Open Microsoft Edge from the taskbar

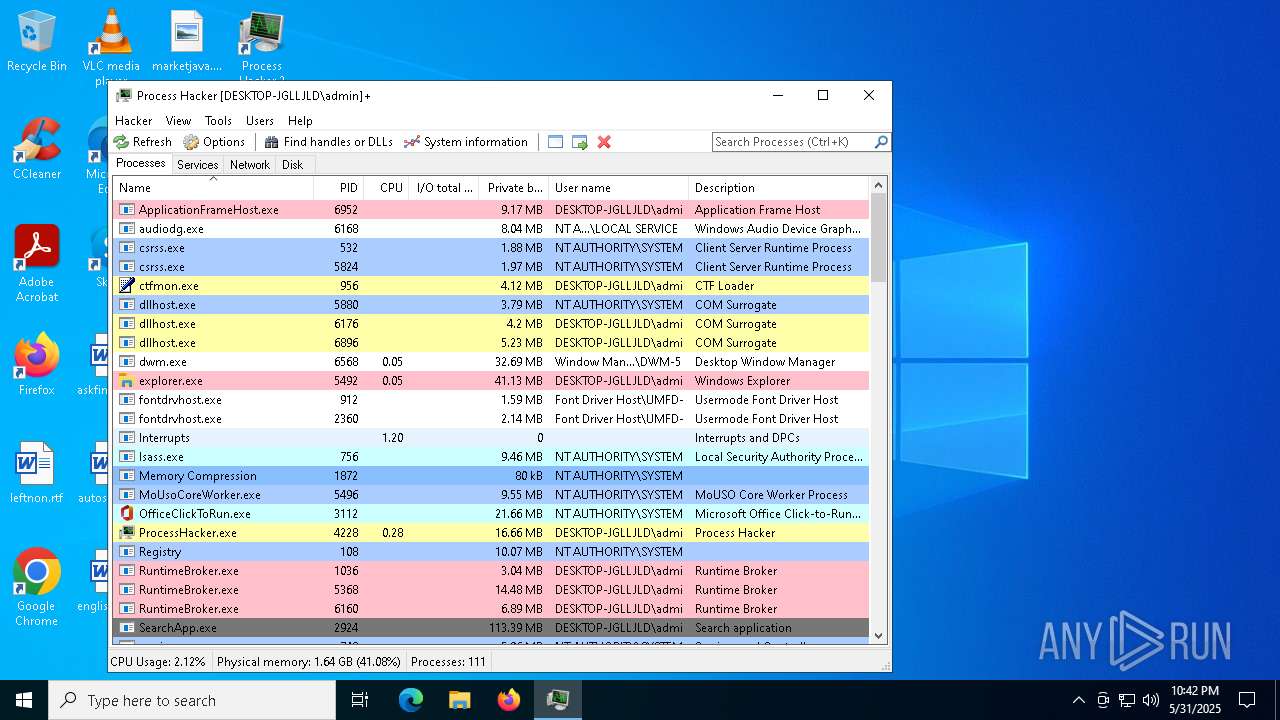411,700
